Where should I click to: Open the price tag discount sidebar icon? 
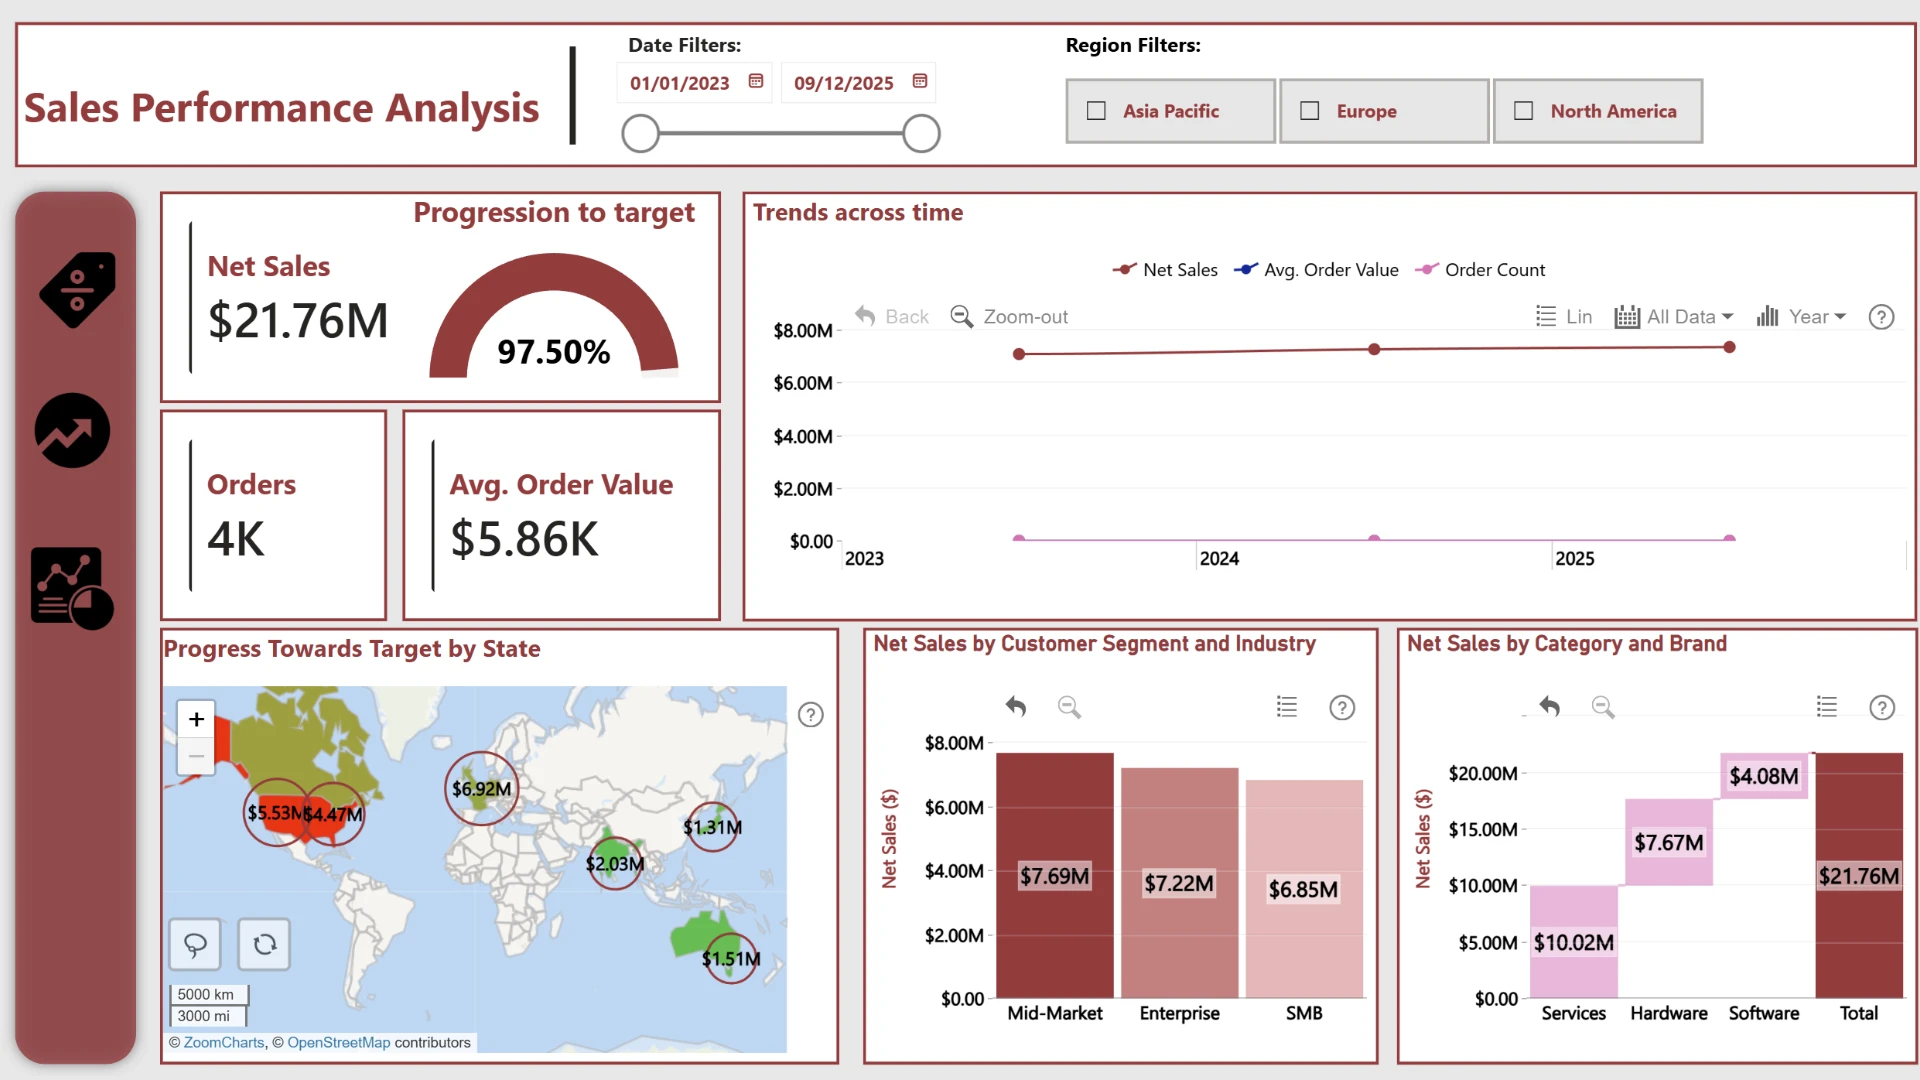pos(77,290)
